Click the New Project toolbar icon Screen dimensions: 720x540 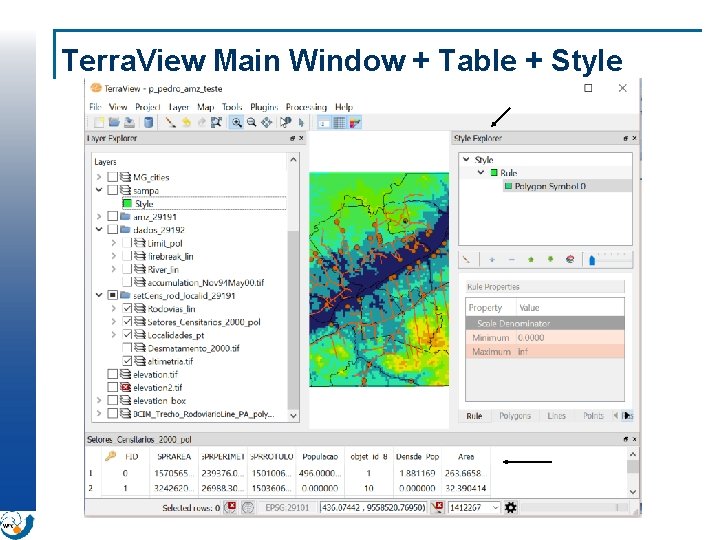[x=99, y=122]
